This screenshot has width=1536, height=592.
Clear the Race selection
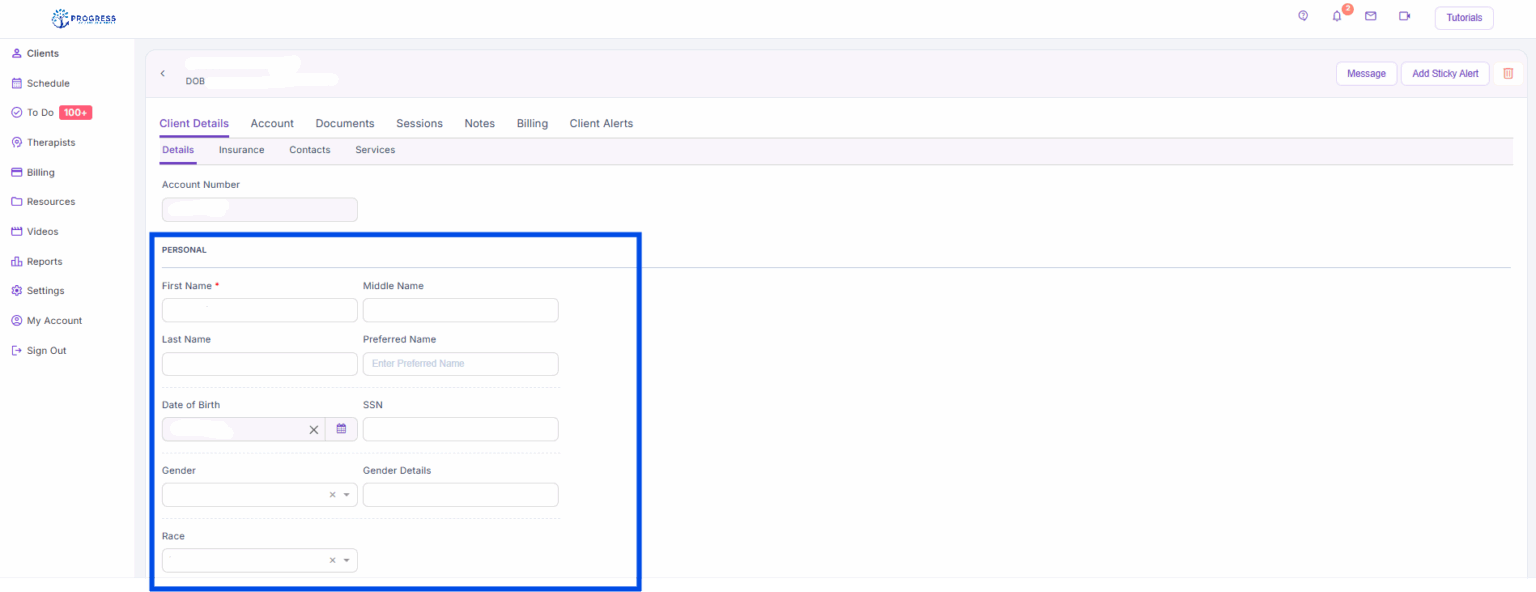(x=332, y=561)
